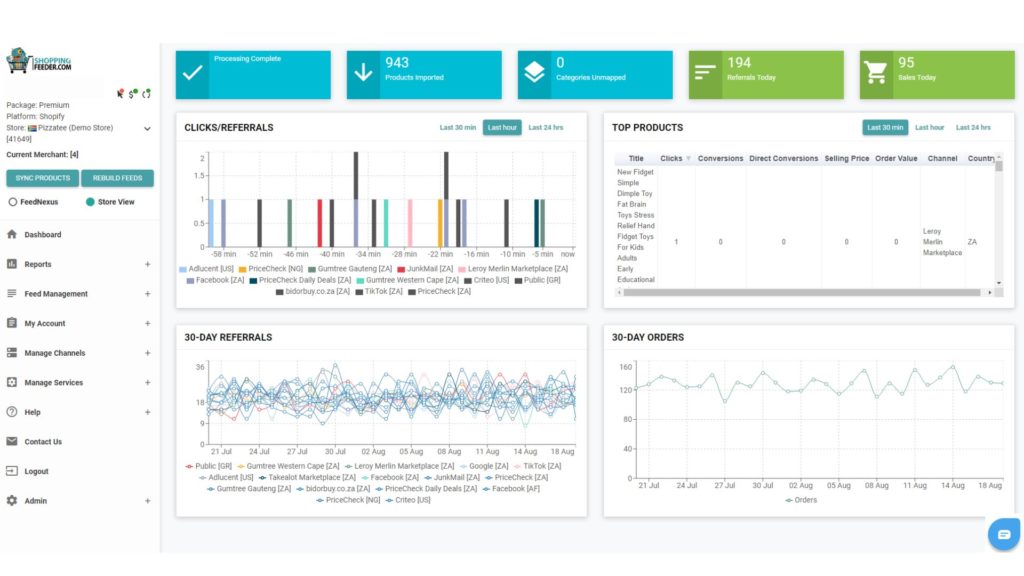Viewport: 1024px width, 576px height.
Task: Click the Logout arrow icon
Action: (x=12, y=471)
